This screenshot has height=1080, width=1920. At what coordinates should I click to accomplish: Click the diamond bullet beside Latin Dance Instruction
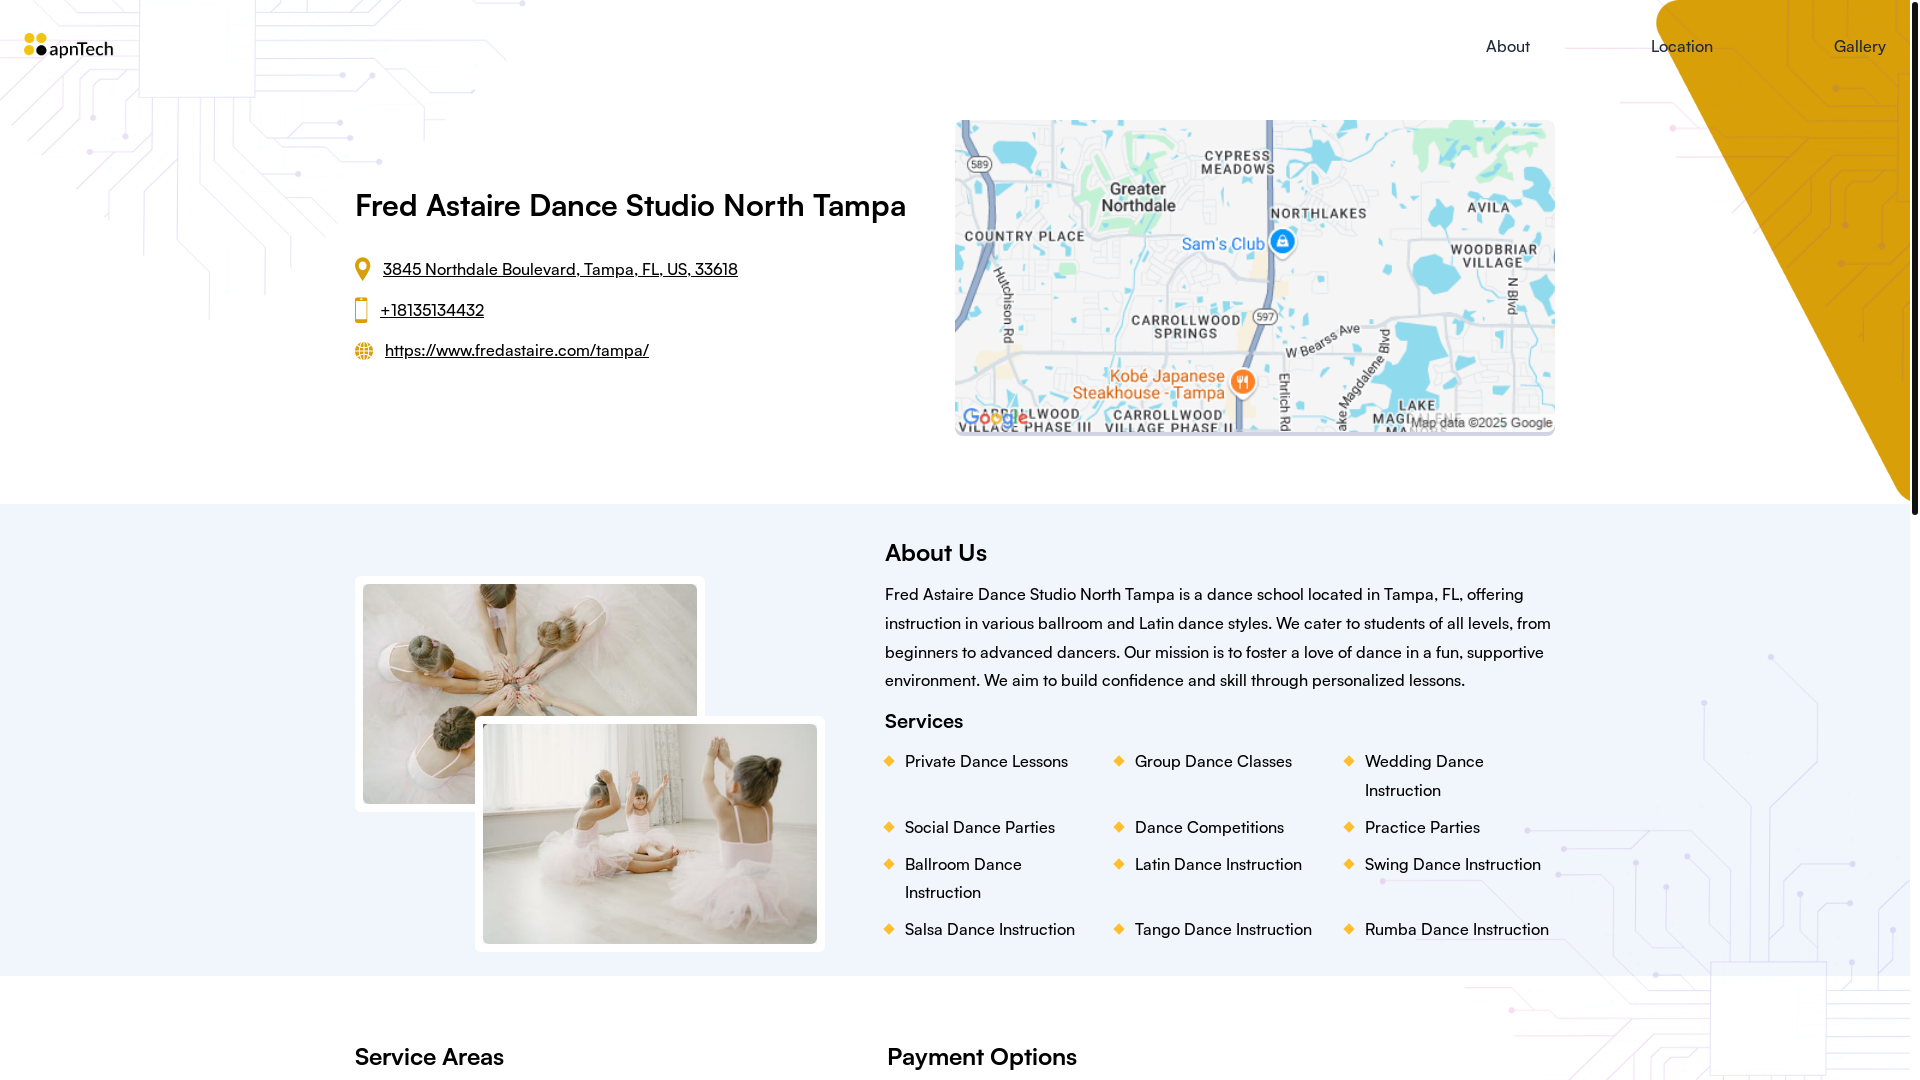coord(1119,864)
